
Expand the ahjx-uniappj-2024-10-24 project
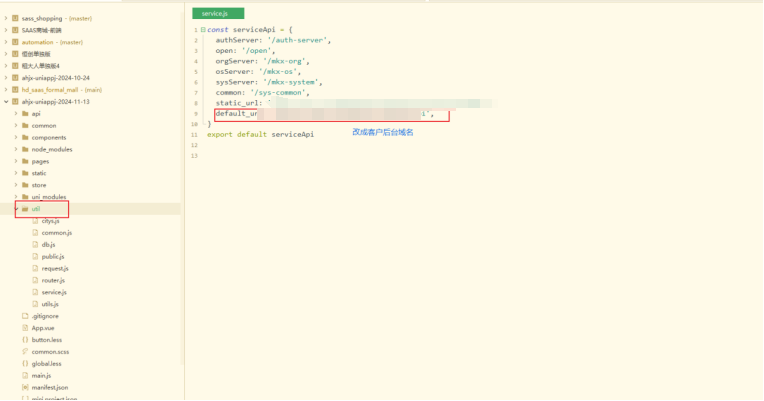tap(6, 78)
